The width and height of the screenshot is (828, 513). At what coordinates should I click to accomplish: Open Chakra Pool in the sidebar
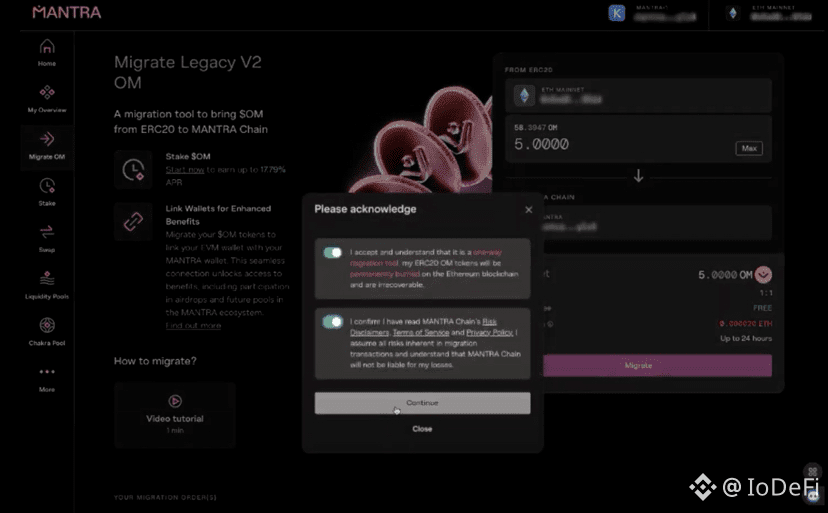click(47, 331)
